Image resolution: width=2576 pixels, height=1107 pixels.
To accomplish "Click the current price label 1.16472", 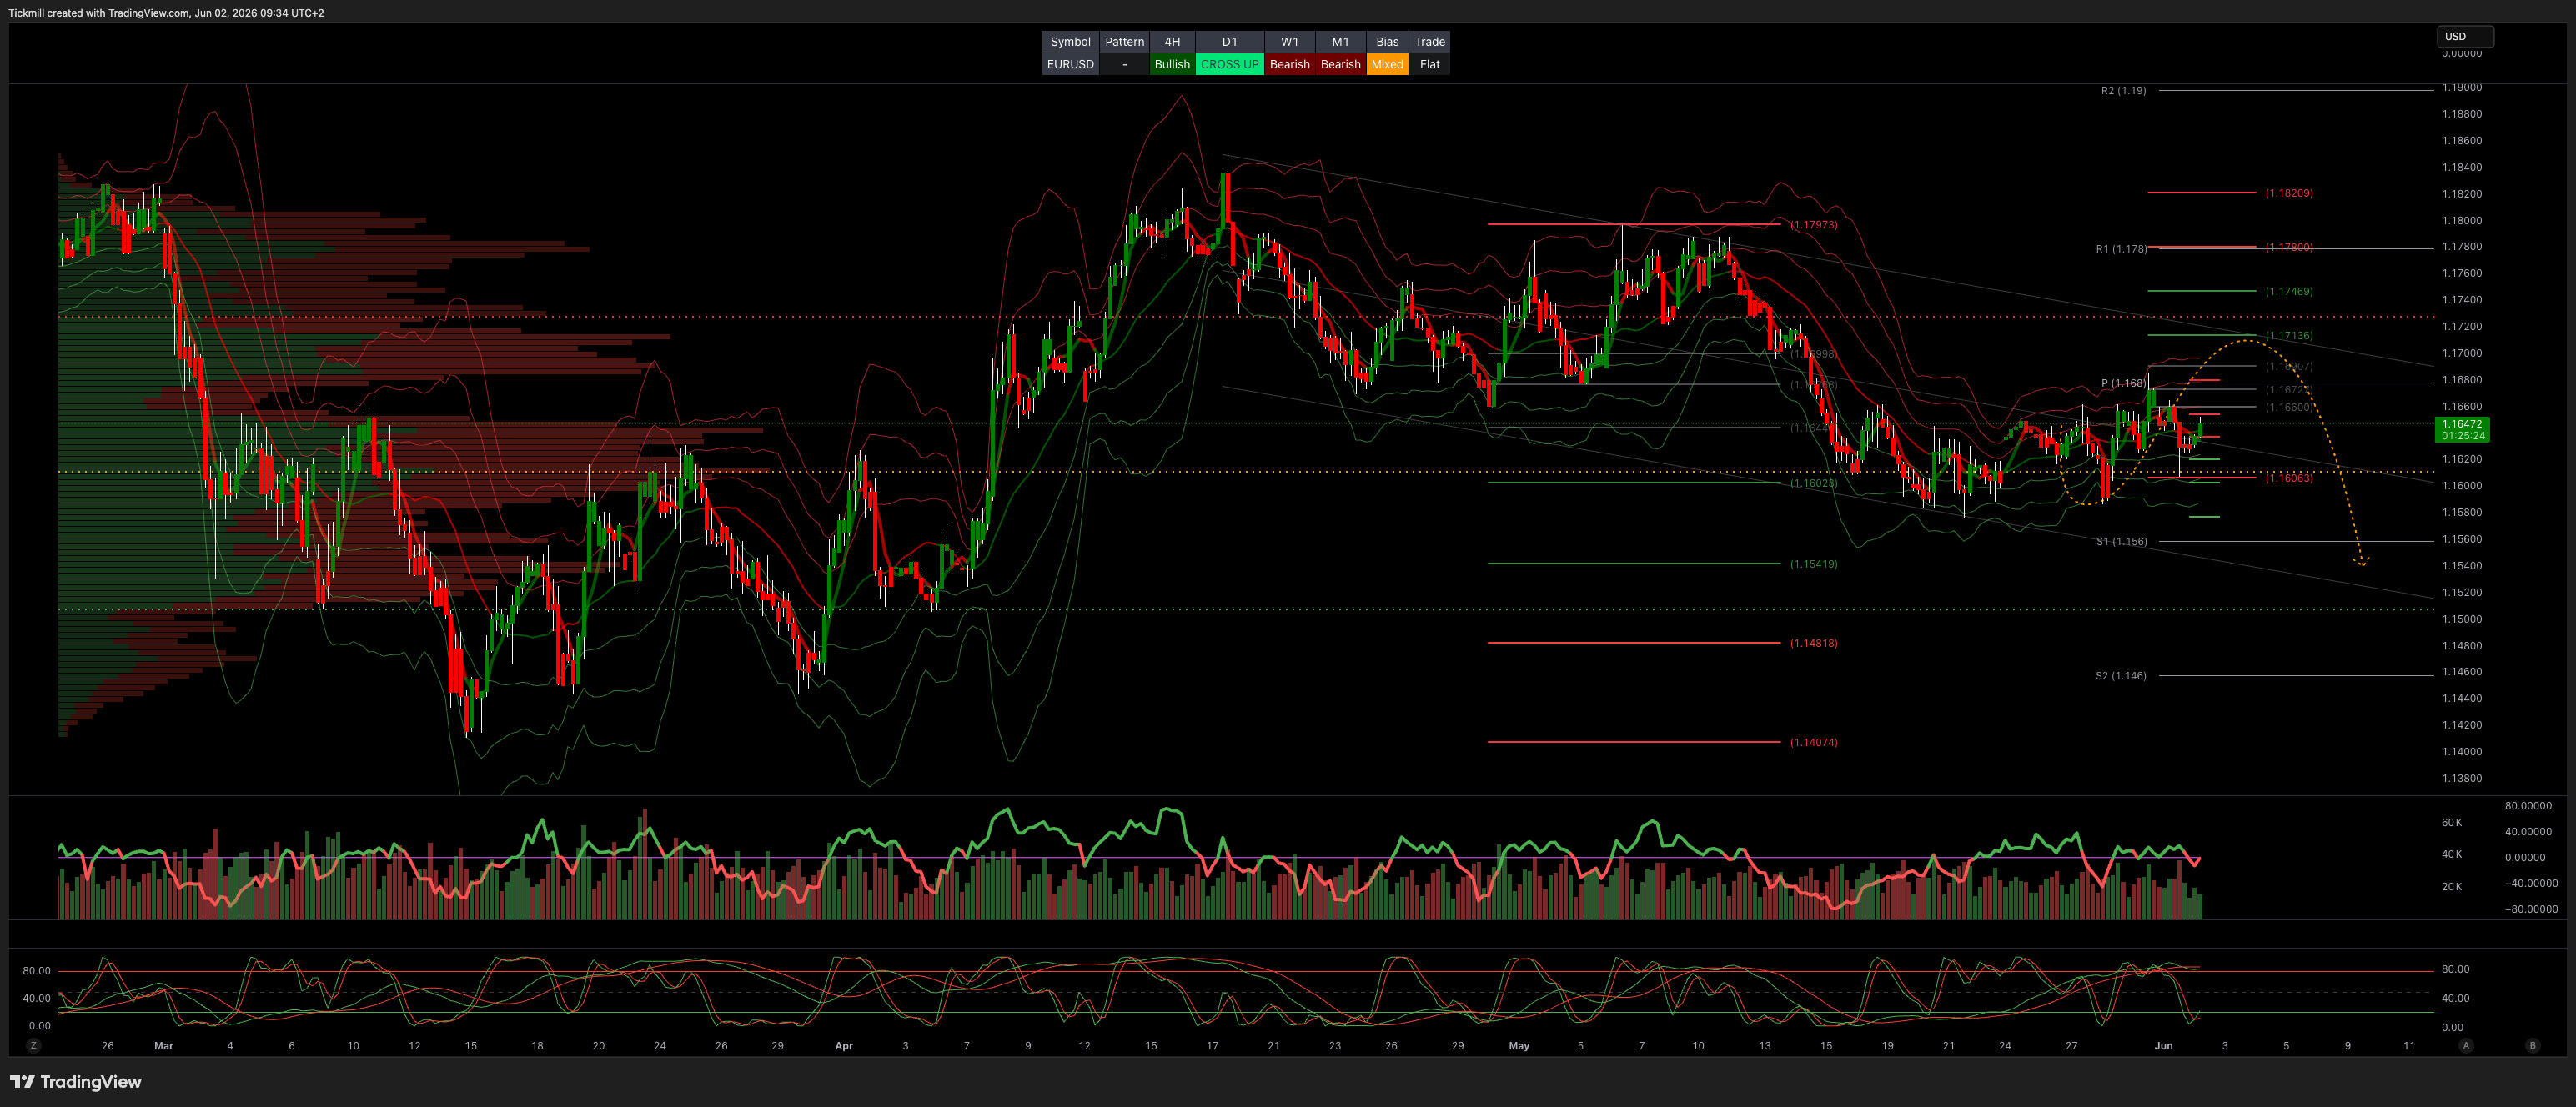I will [x=2462, y=430].
